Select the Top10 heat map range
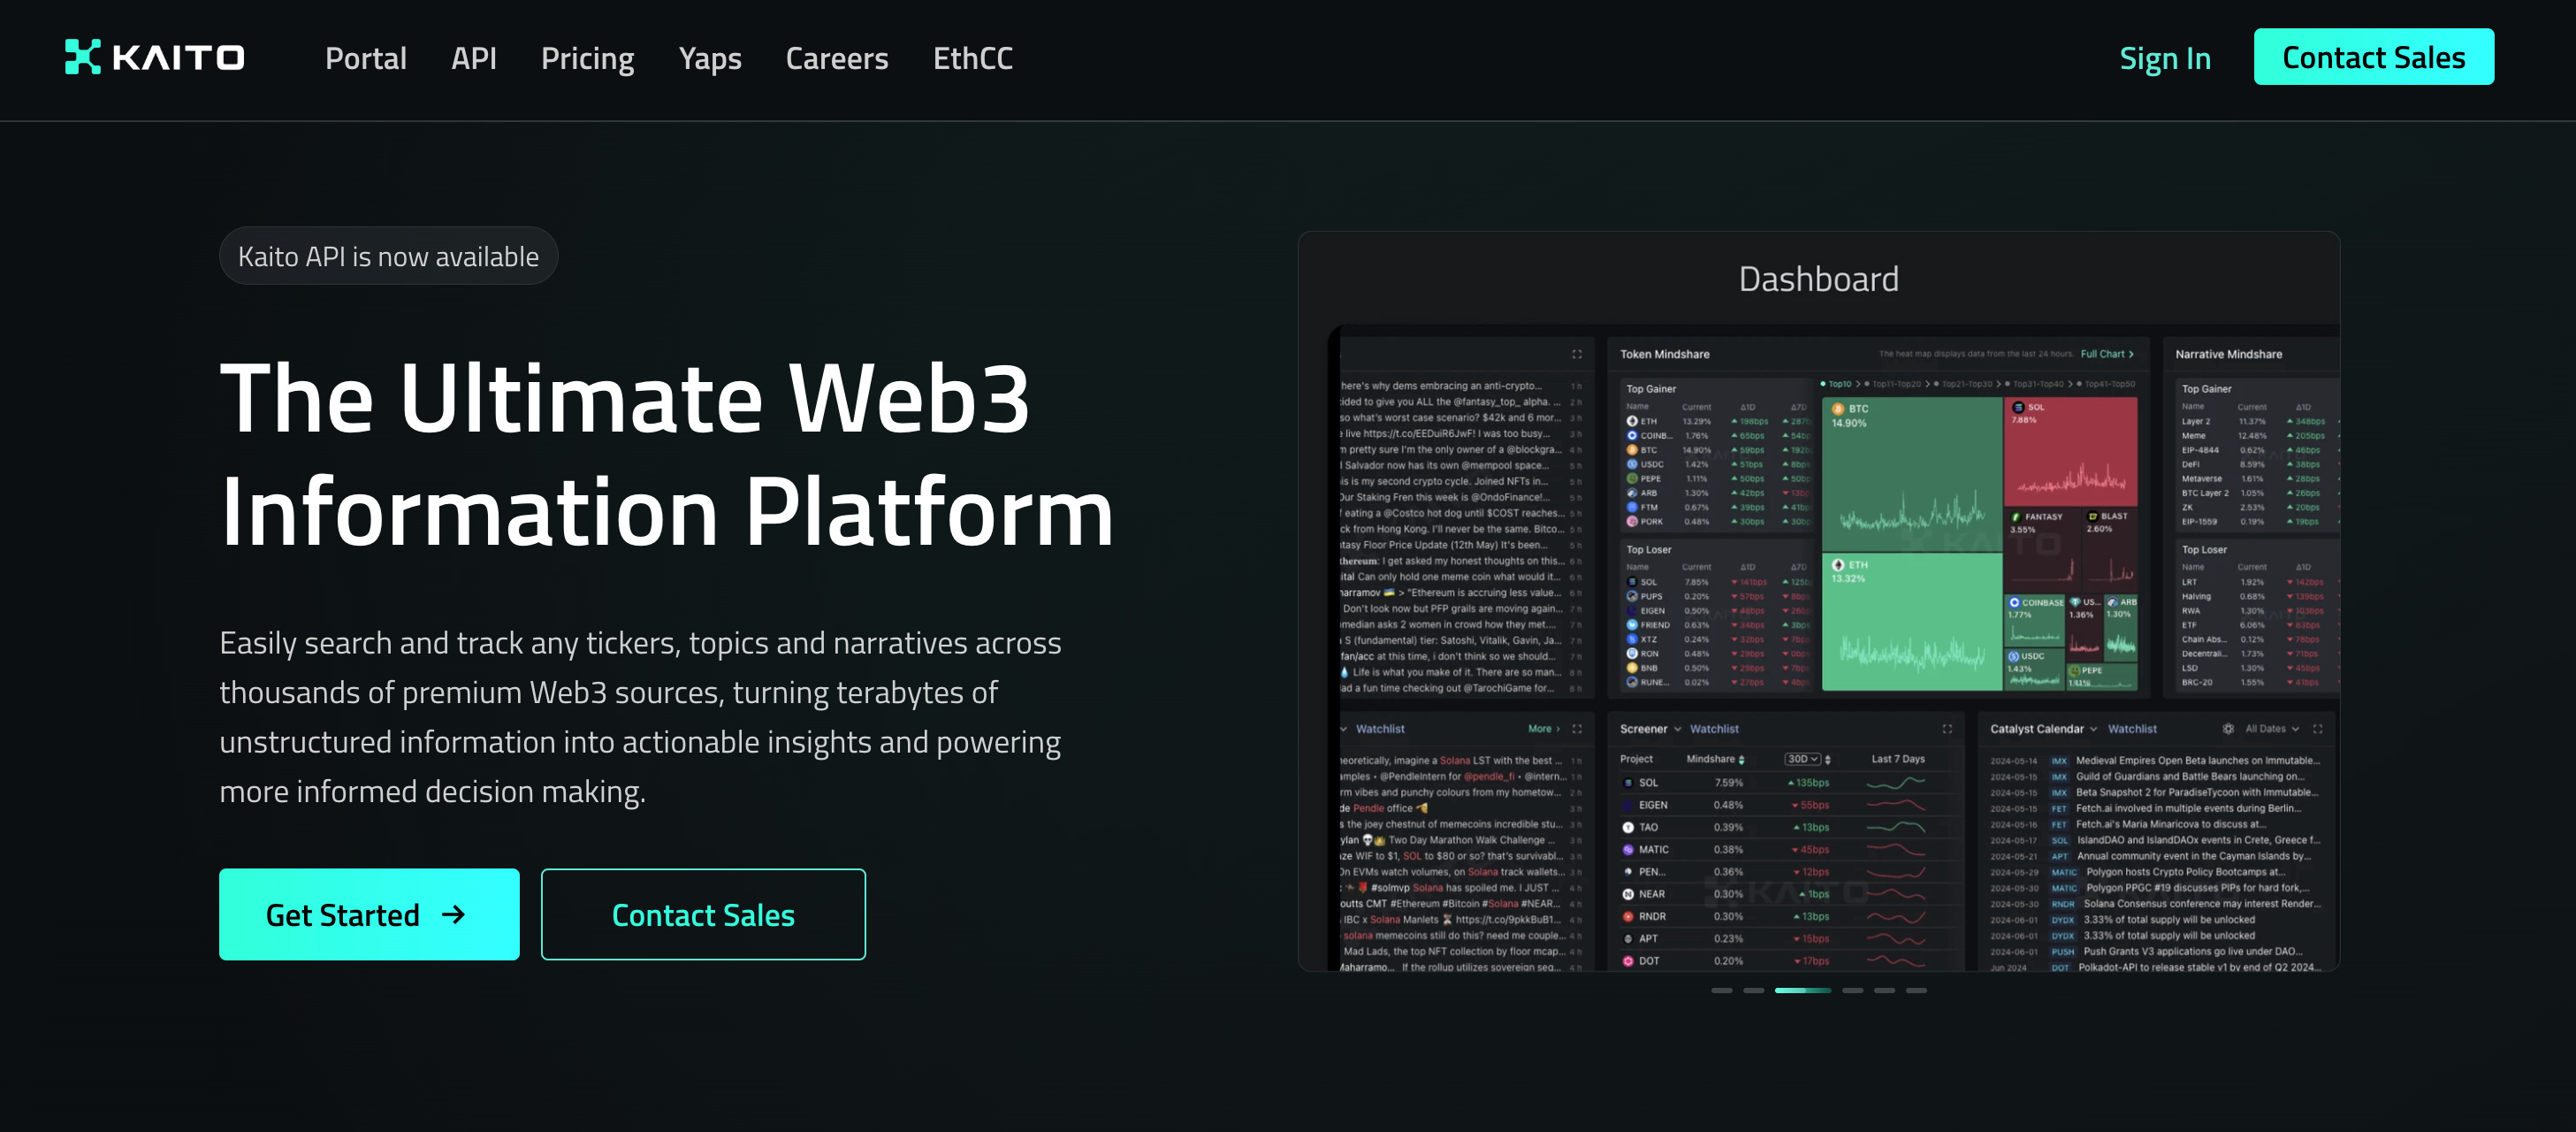Viewport: 2576px width, 1132px height. 1836,384
